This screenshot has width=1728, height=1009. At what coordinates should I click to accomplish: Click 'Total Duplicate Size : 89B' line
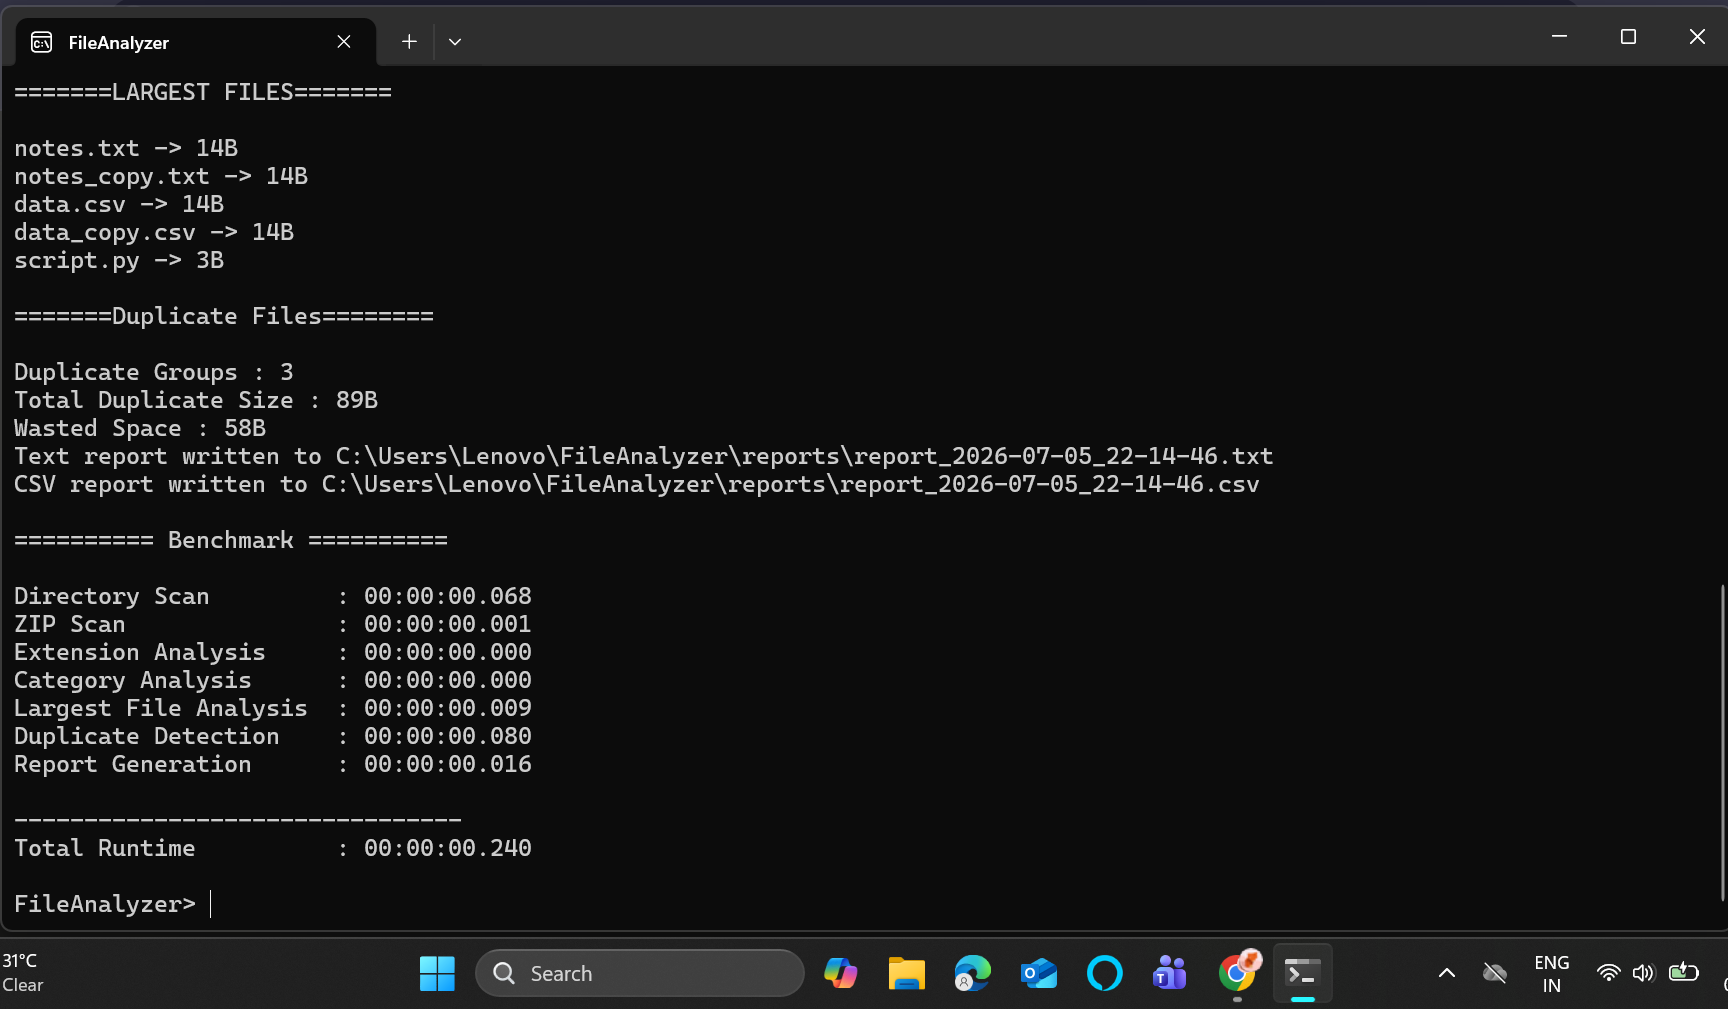pyautogui.click(x=196, y=400)
